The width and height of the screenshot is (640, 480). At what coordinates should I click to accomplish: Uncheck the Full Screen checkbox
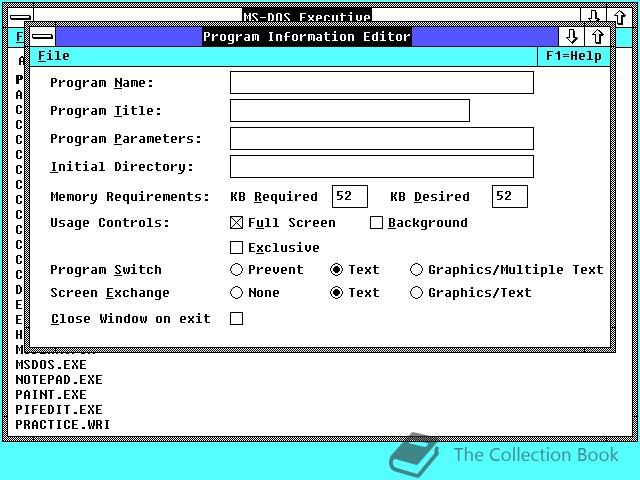[x=236, y=222]
